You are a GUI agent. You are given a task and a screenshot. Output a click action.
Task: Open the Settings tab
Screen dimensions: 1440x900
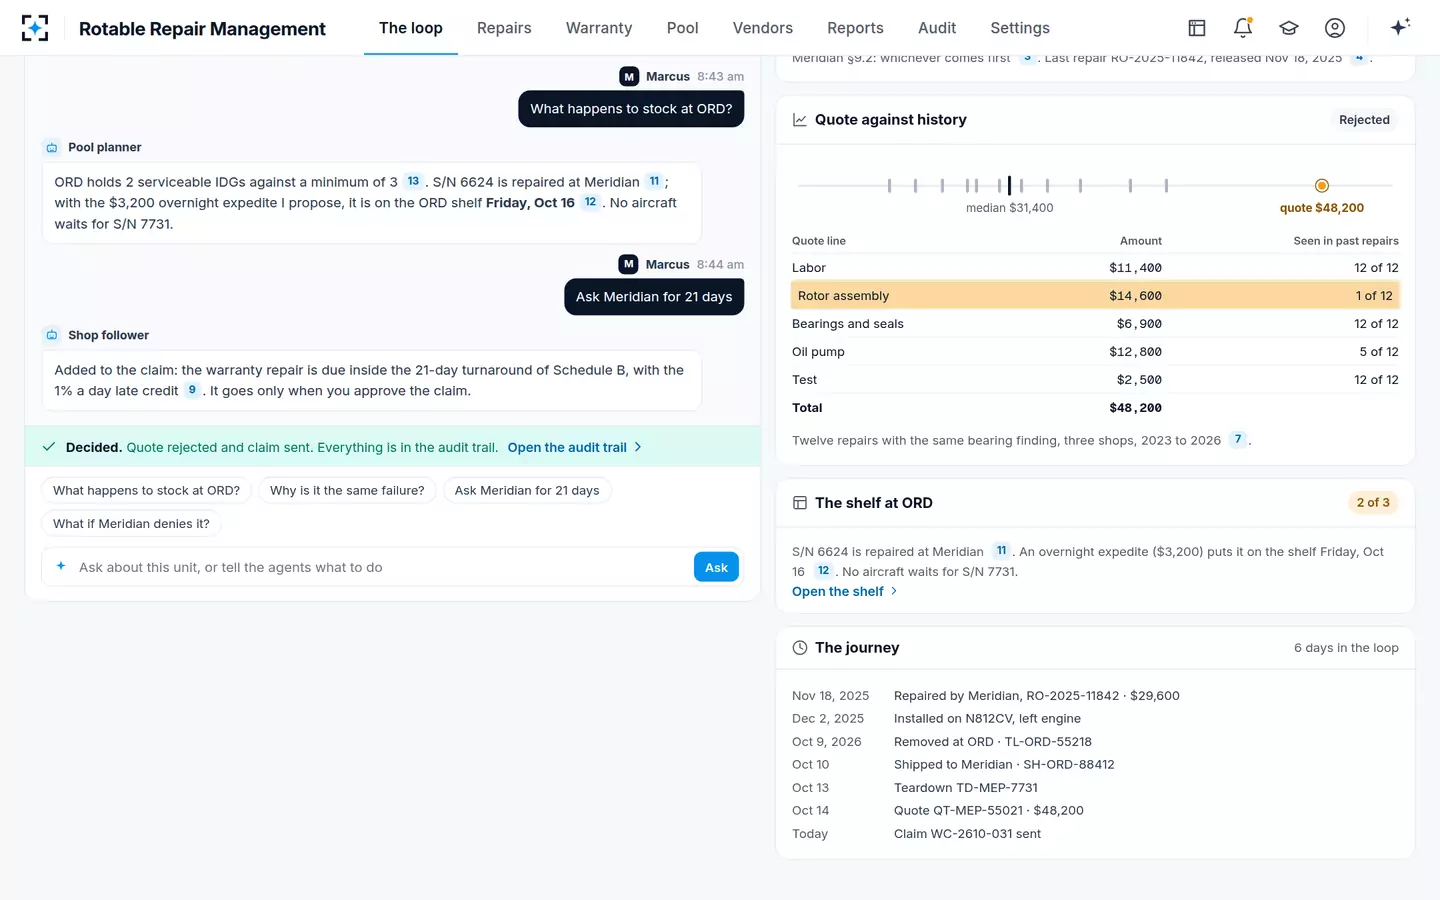(1020, 28)
